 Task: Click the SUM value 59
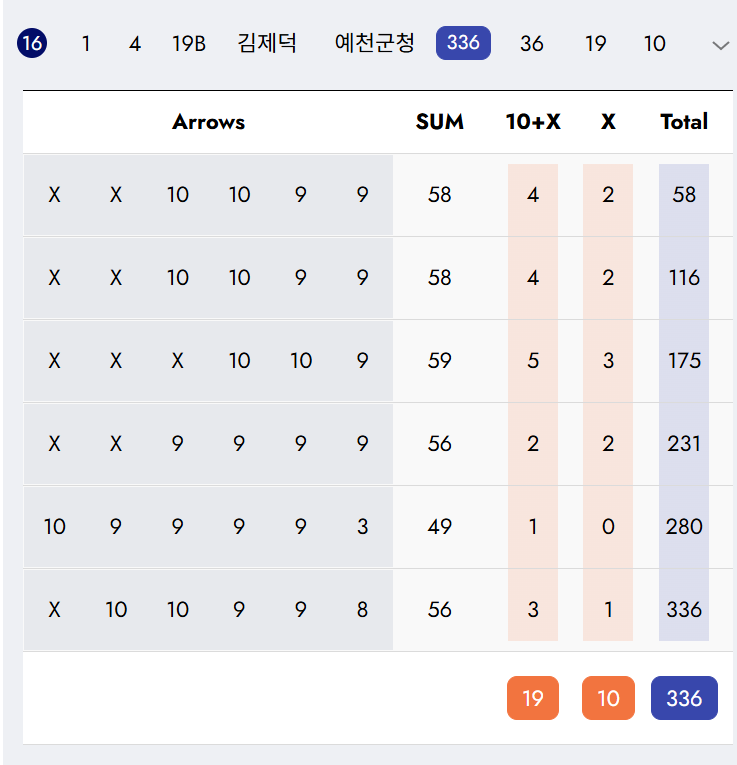(x=440, y=361)
